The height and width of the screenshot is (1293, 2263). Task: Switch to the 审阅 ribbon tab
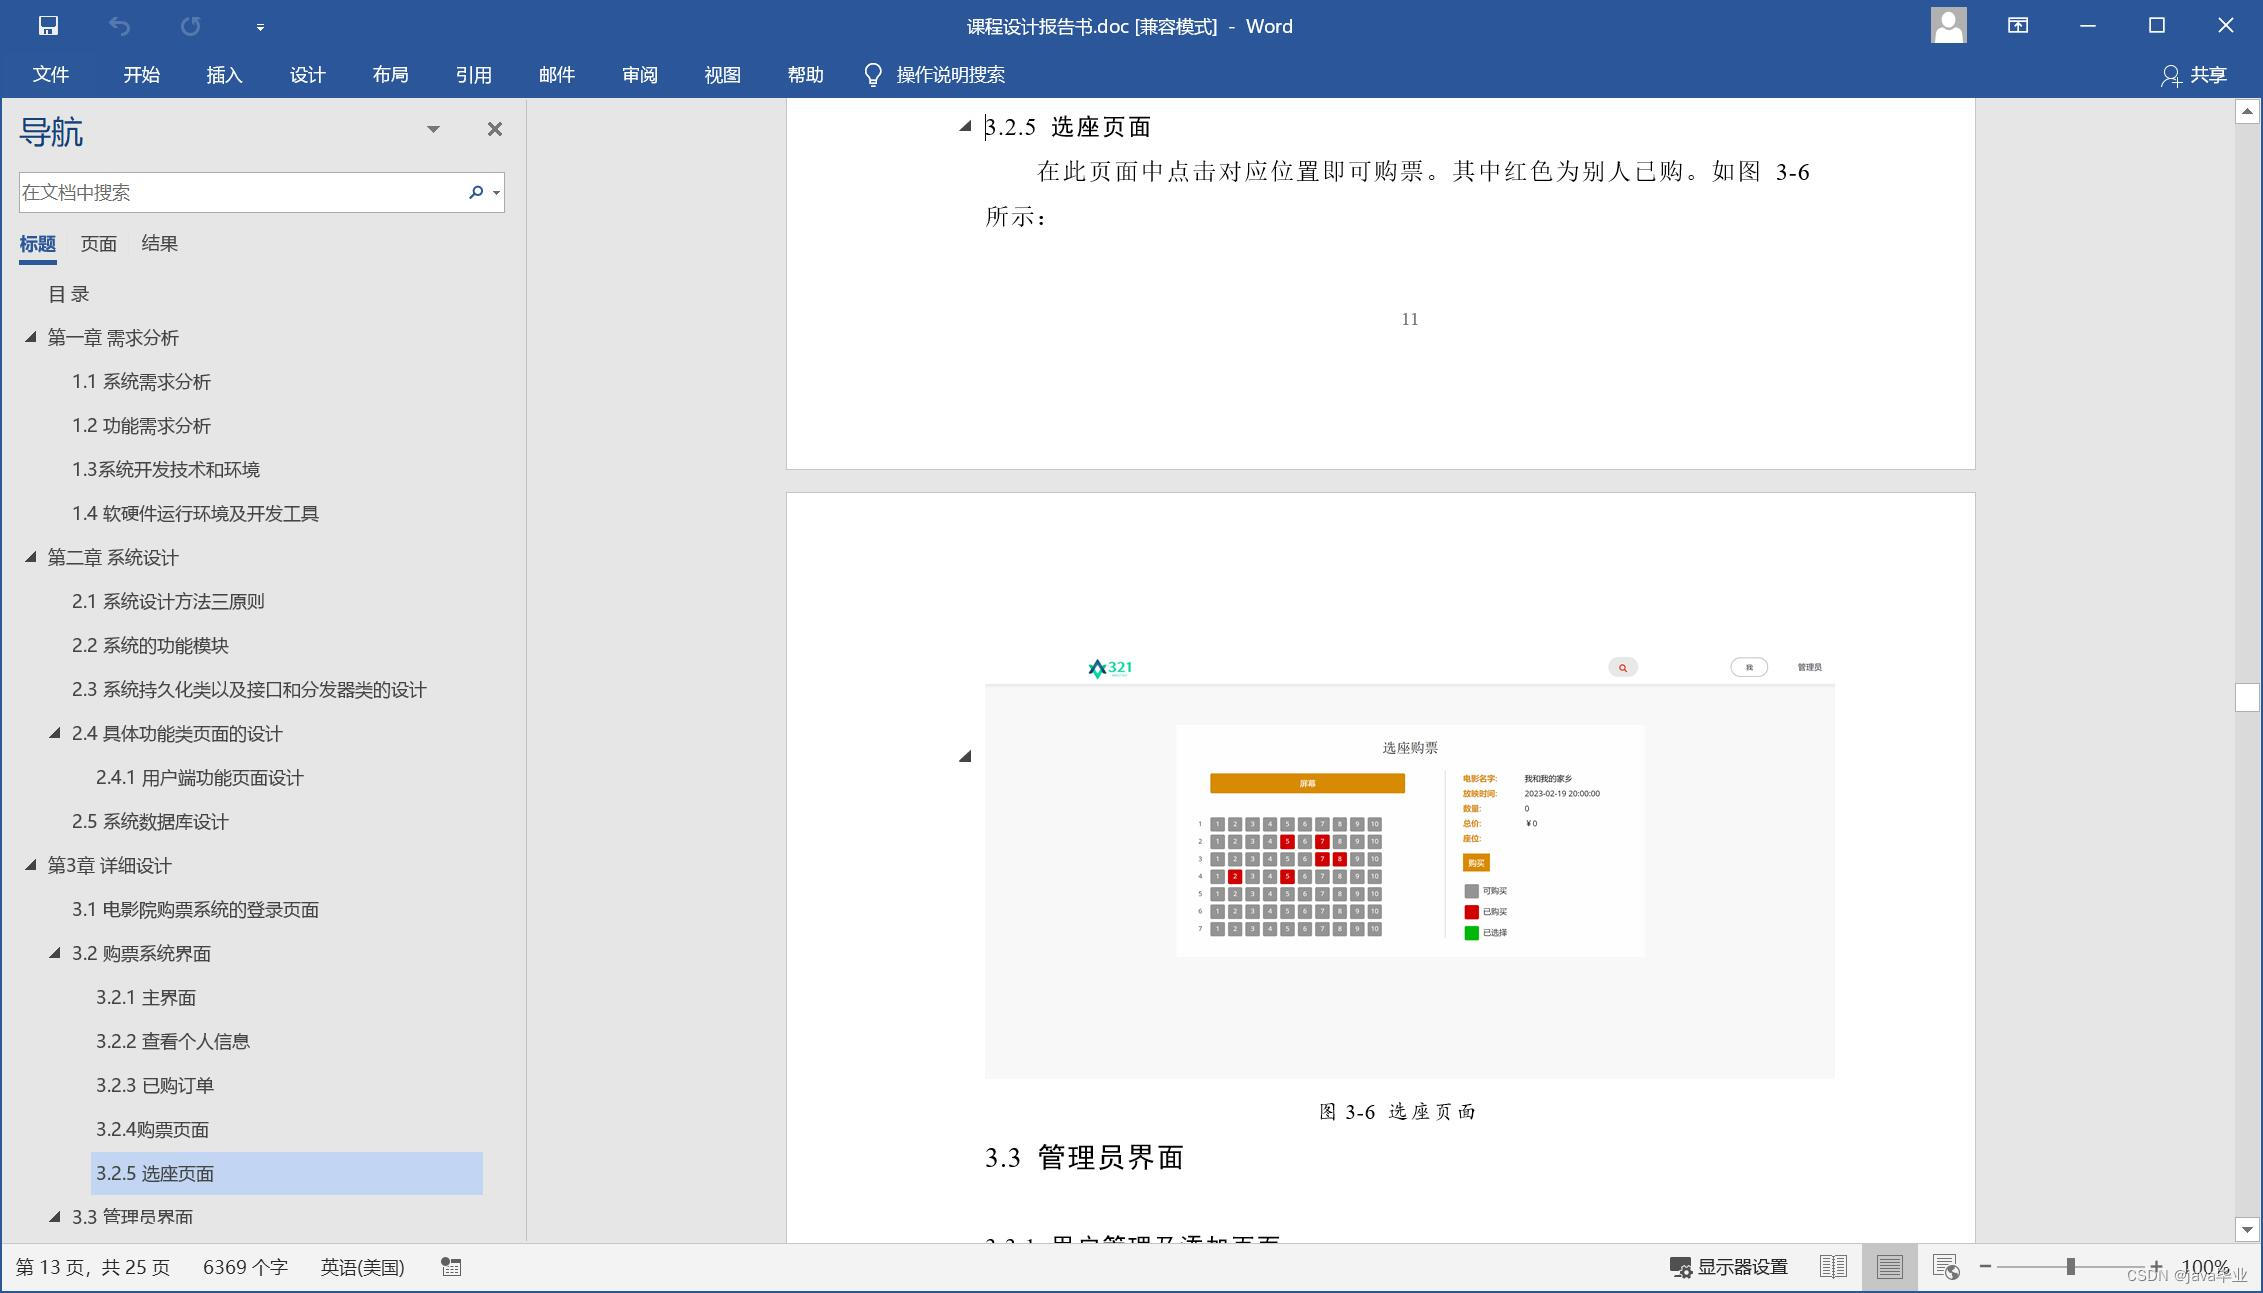(640, 75)
